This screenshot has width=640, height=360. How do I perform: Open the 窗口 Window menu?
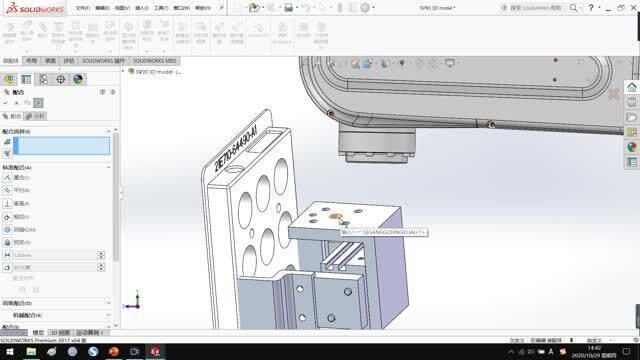point(182,8)
